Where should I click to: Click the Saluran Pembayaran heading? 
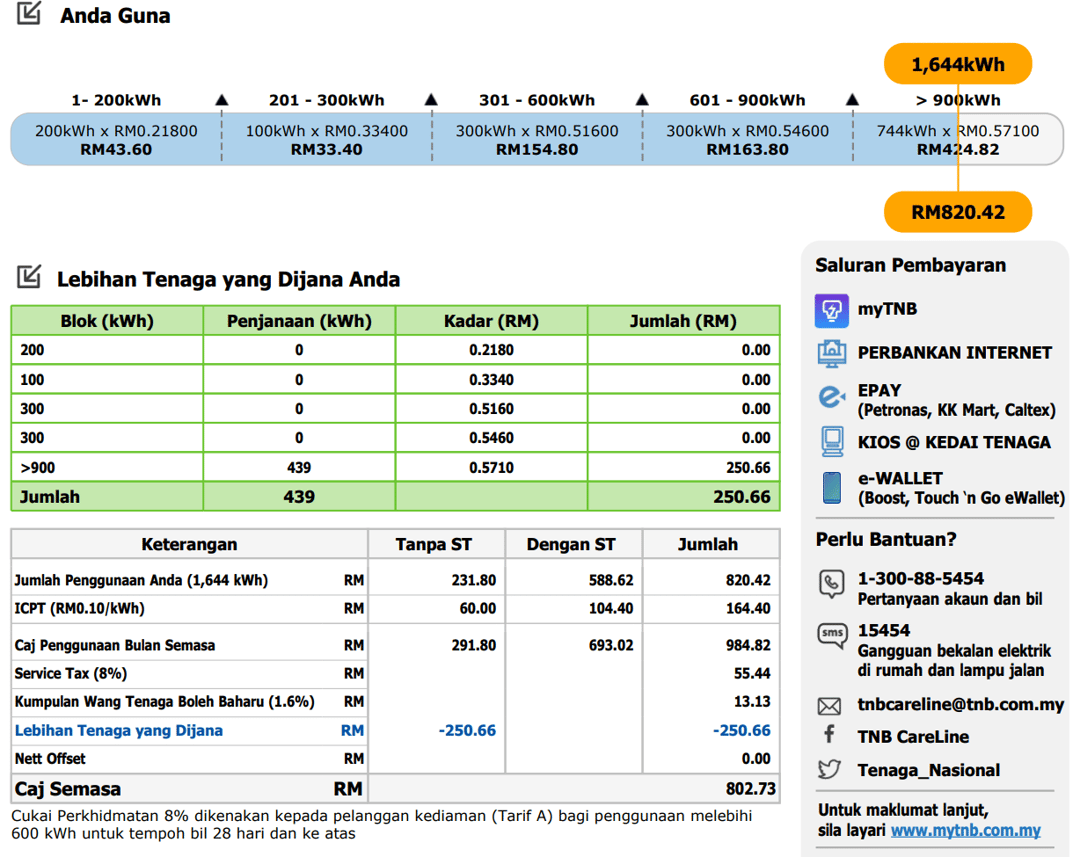click(x=911, y=265)
